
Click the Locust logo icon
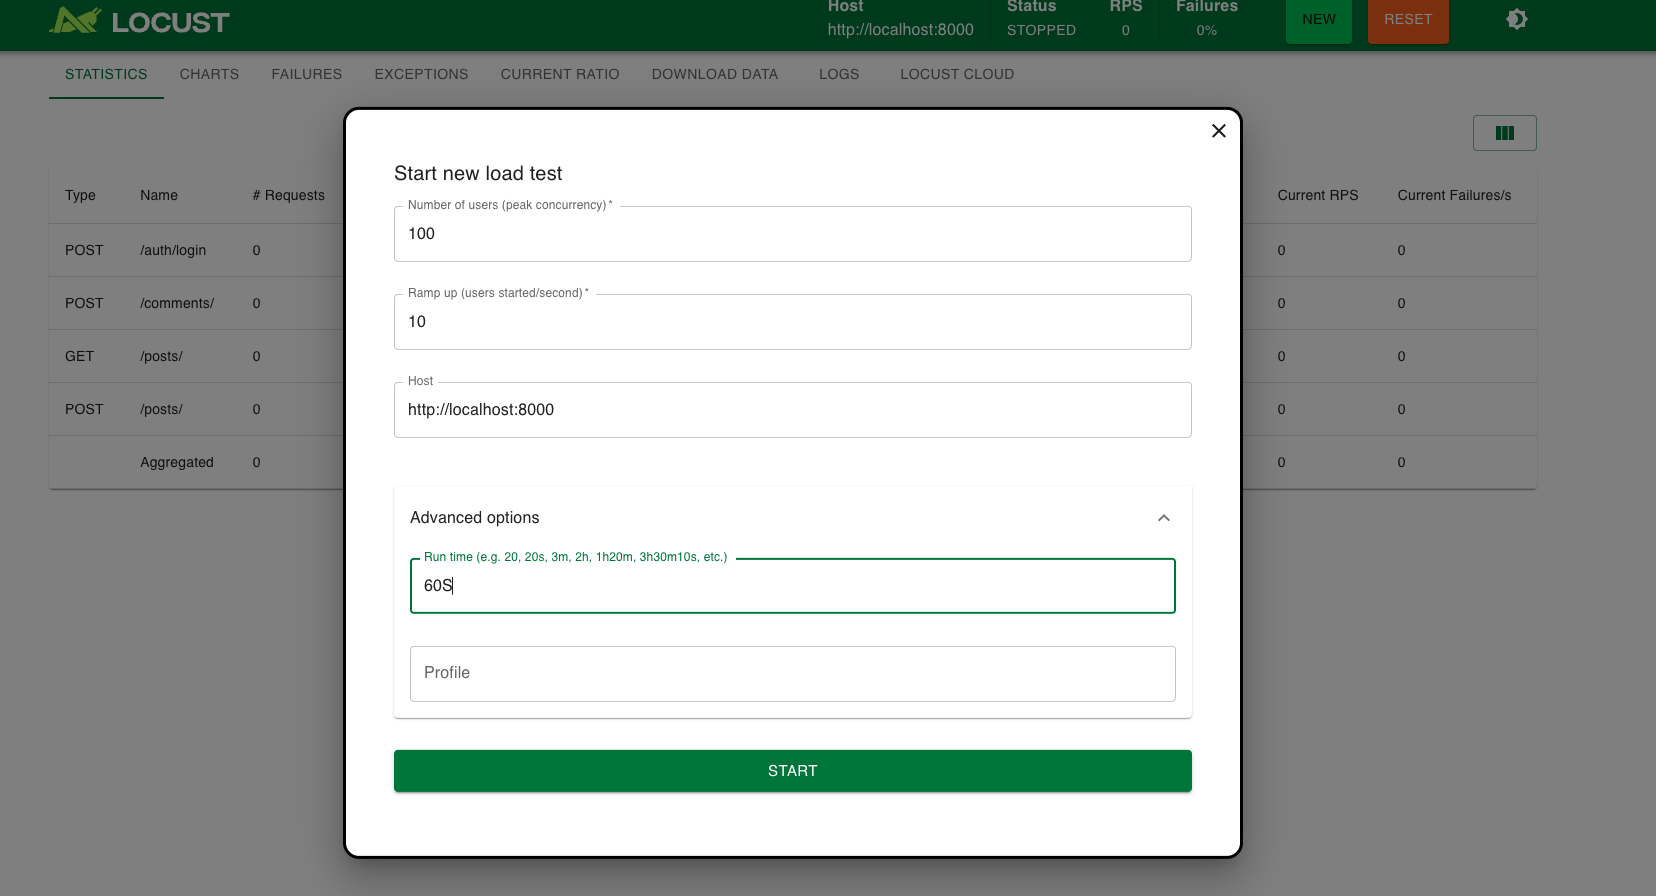pos(76,20)
